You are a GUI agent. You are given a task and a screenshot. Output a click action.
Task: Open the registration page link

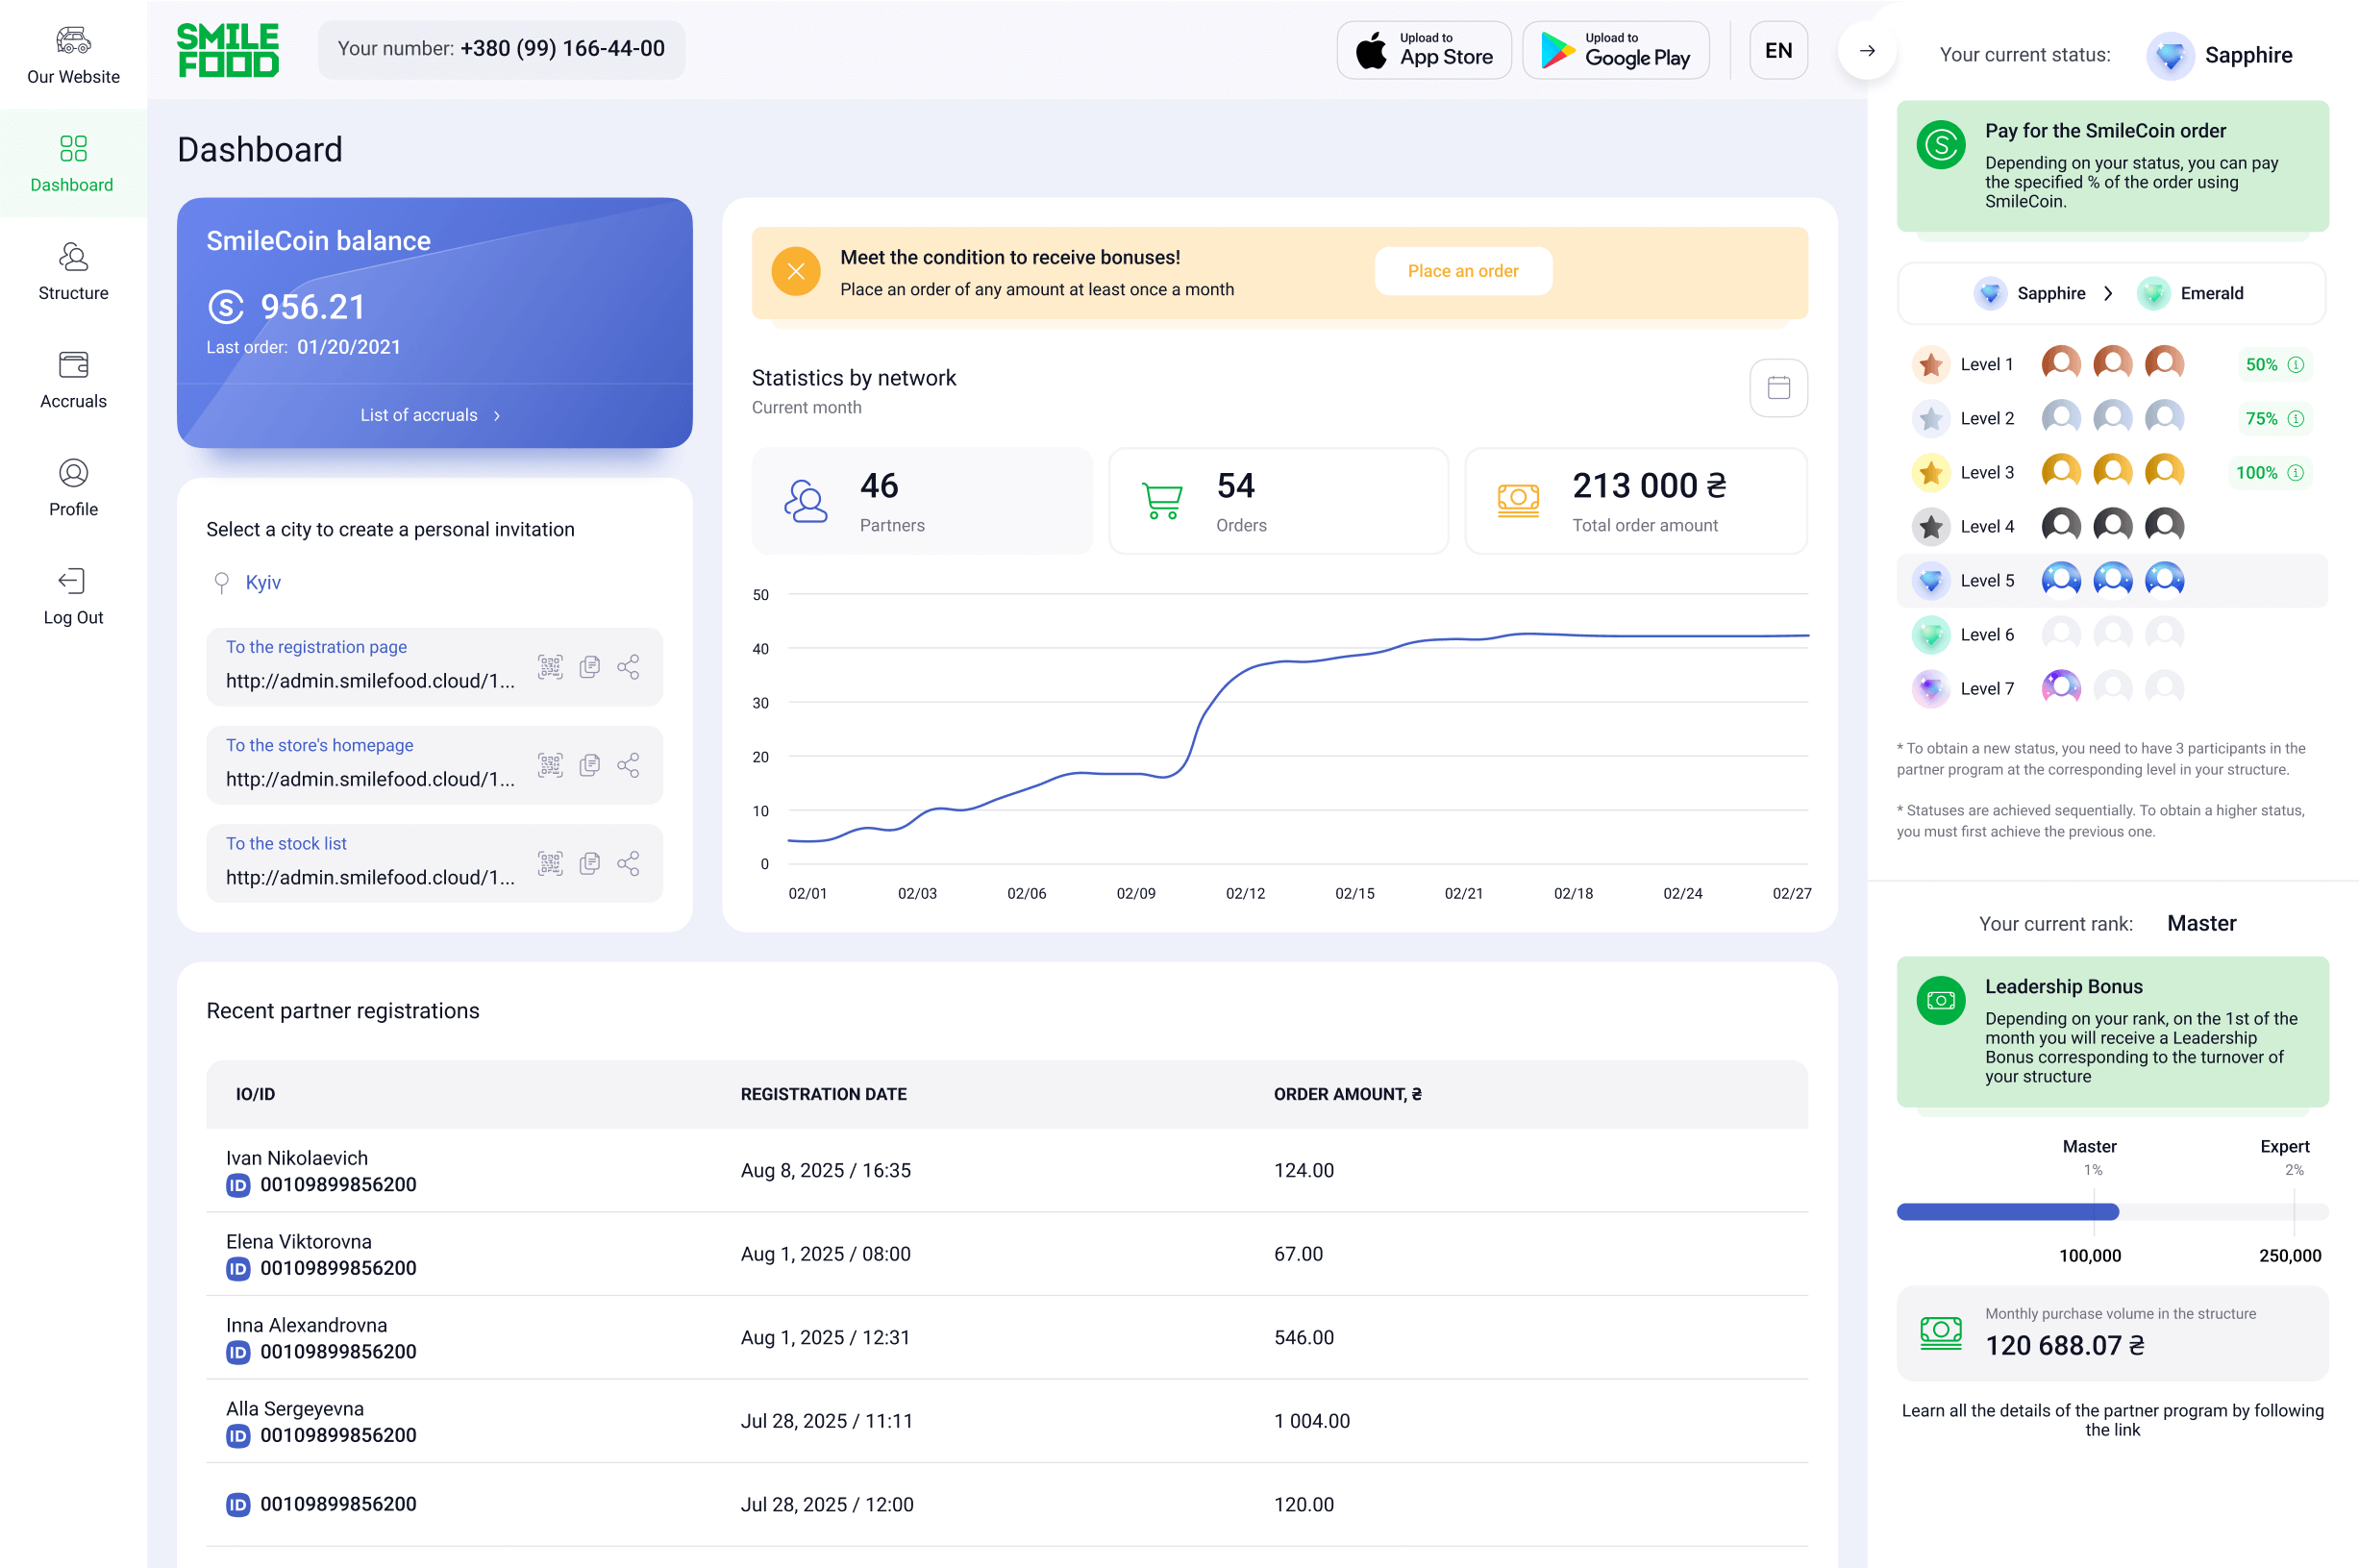pyautogui.click(x=316, y=647)
